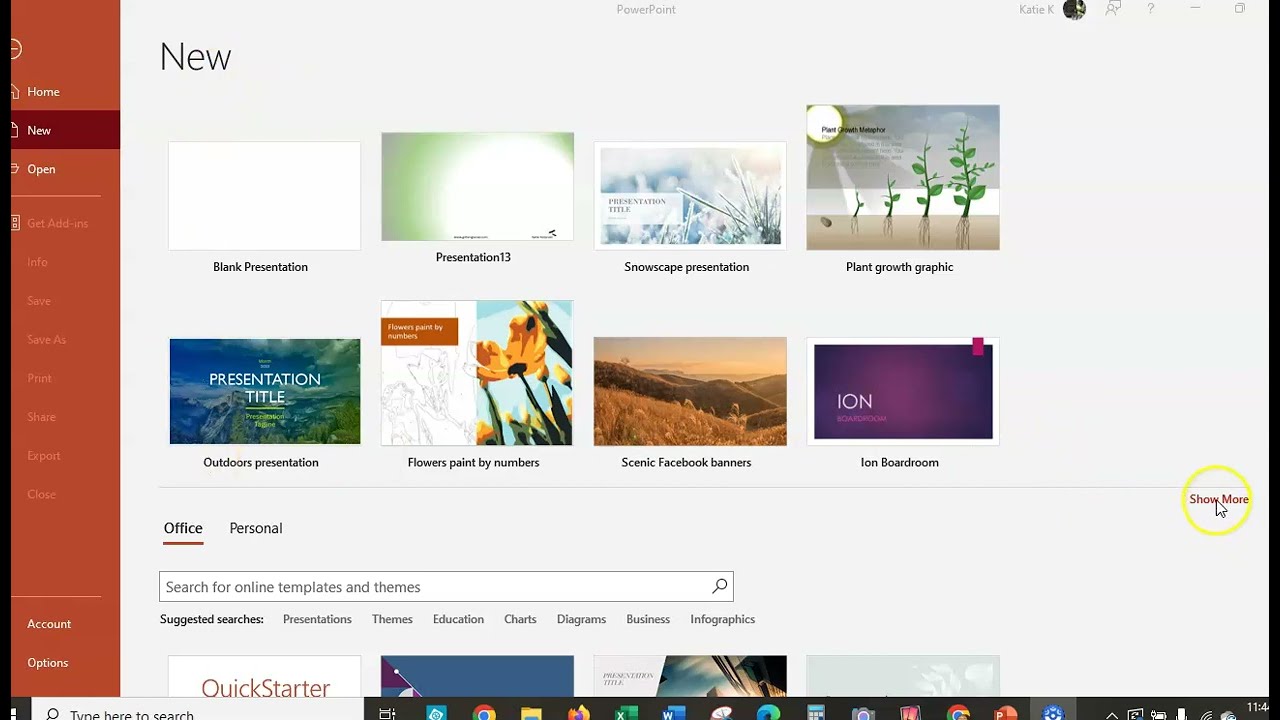Click the back arrow in the sidebar
1280x720 pixels.
pyautogui.click(x=15, y=49)
